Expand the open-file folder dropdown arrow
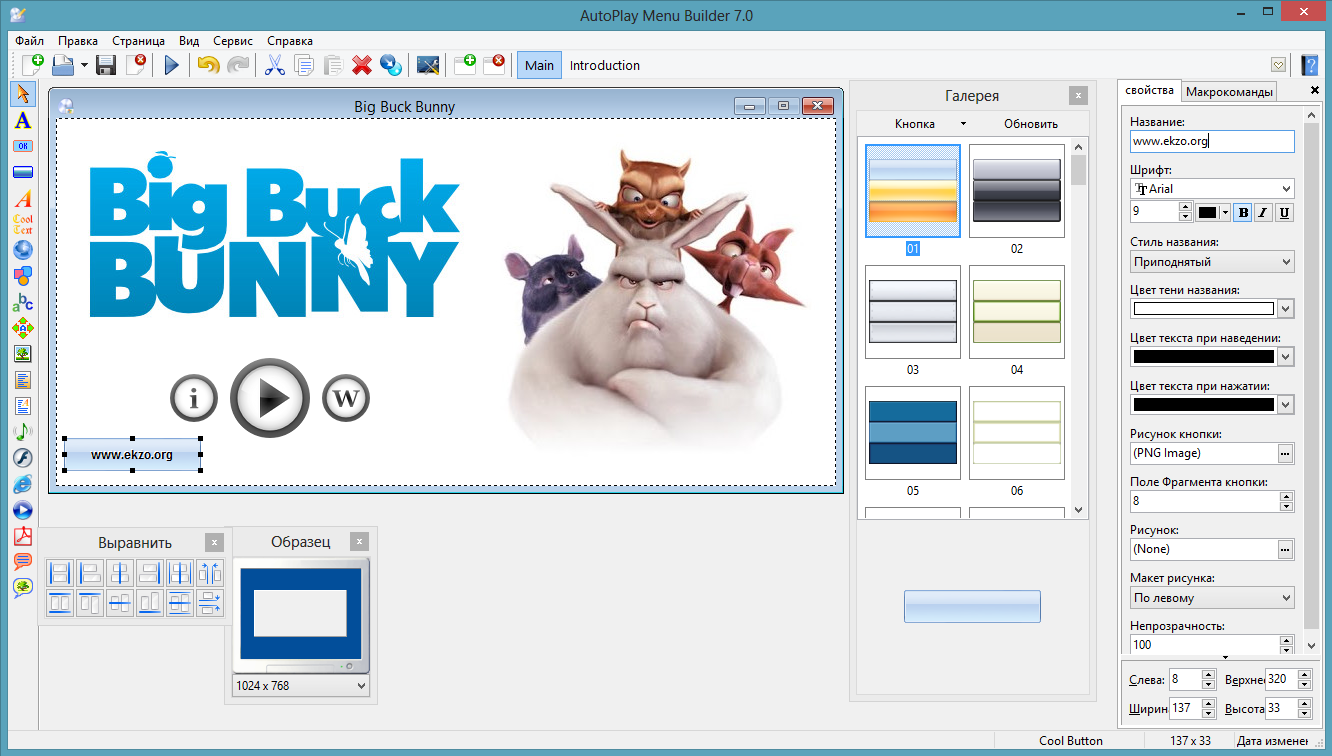The width and height of the screenshot is (1332, 756). pos(85,66)
